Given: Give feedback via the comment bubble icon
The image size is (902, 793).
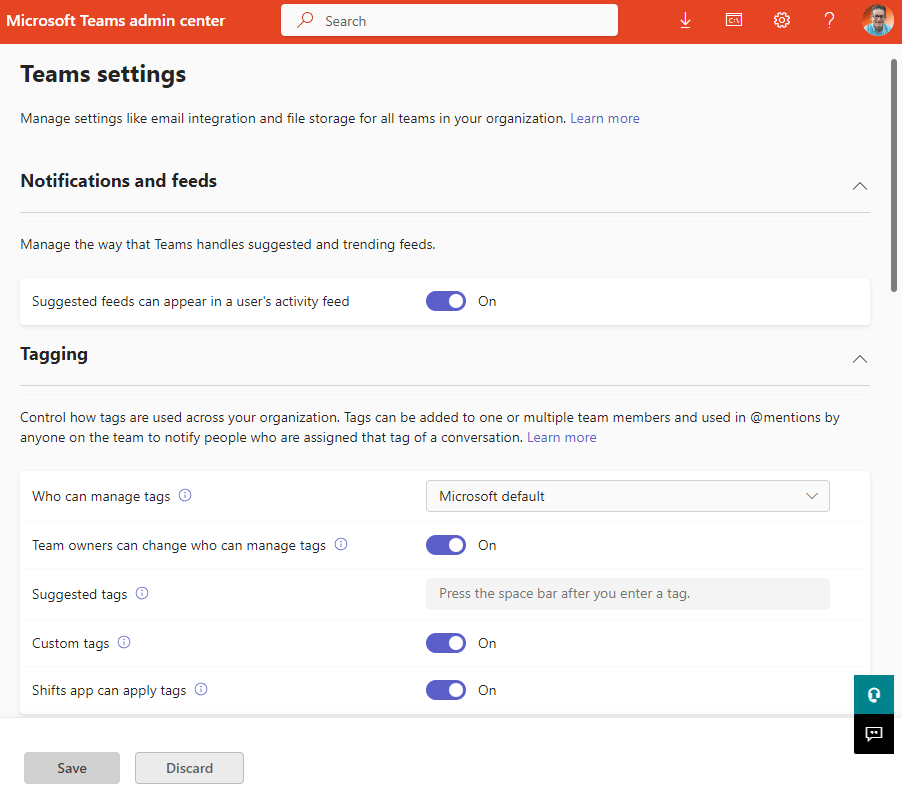Looking at the screenshot, I should coord(873,734).
